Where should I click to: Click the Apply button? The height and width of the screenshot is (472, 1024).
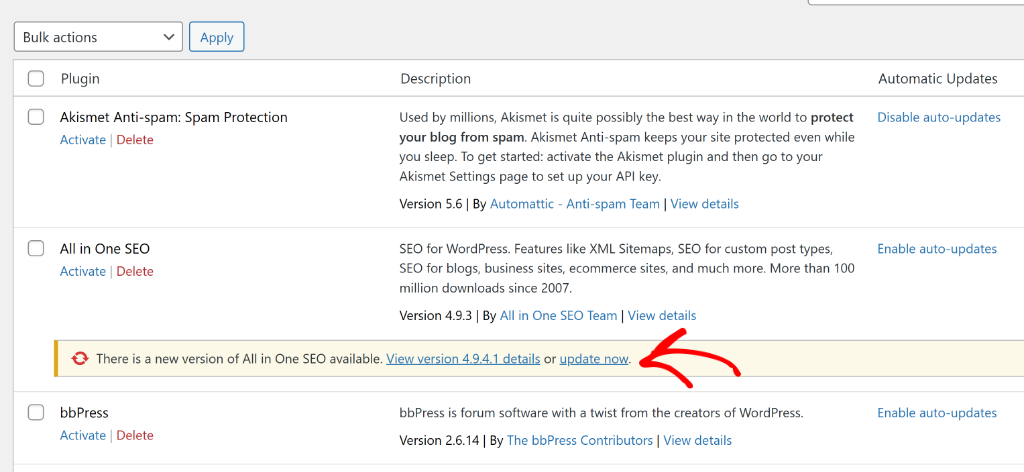coord(217,37)
